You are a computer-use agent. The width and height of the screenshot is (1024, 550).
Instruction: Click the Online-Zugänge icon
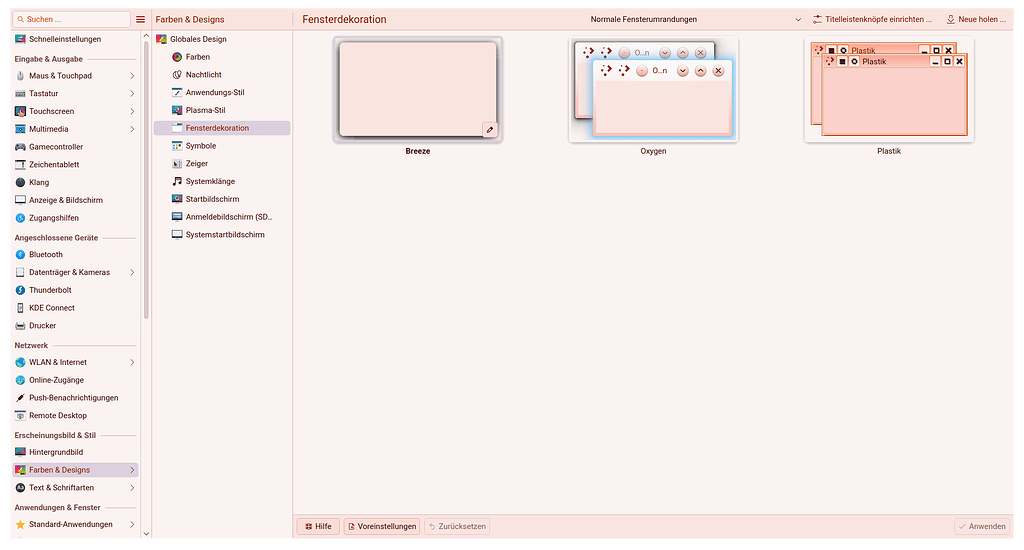tap(20, 380)
